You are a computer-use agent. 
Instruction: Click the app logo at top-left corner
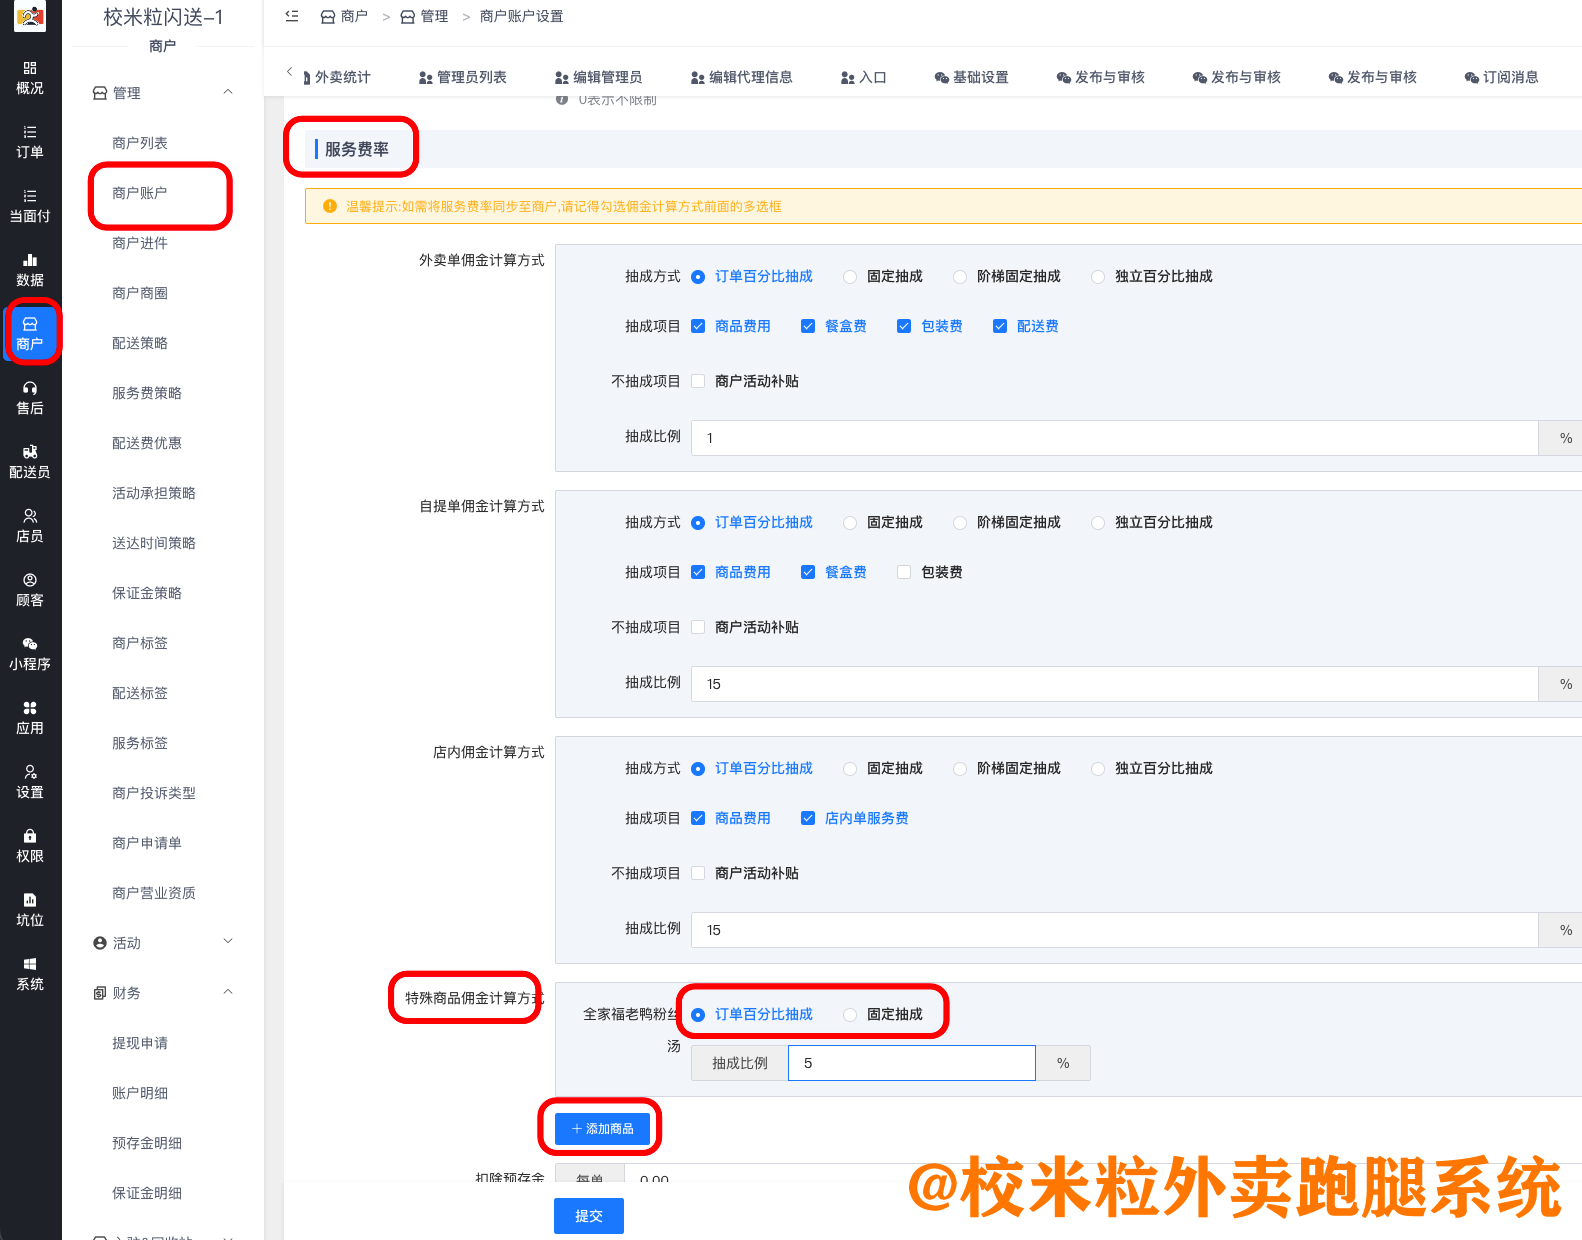pyautogui.click(x=30, y=17)
